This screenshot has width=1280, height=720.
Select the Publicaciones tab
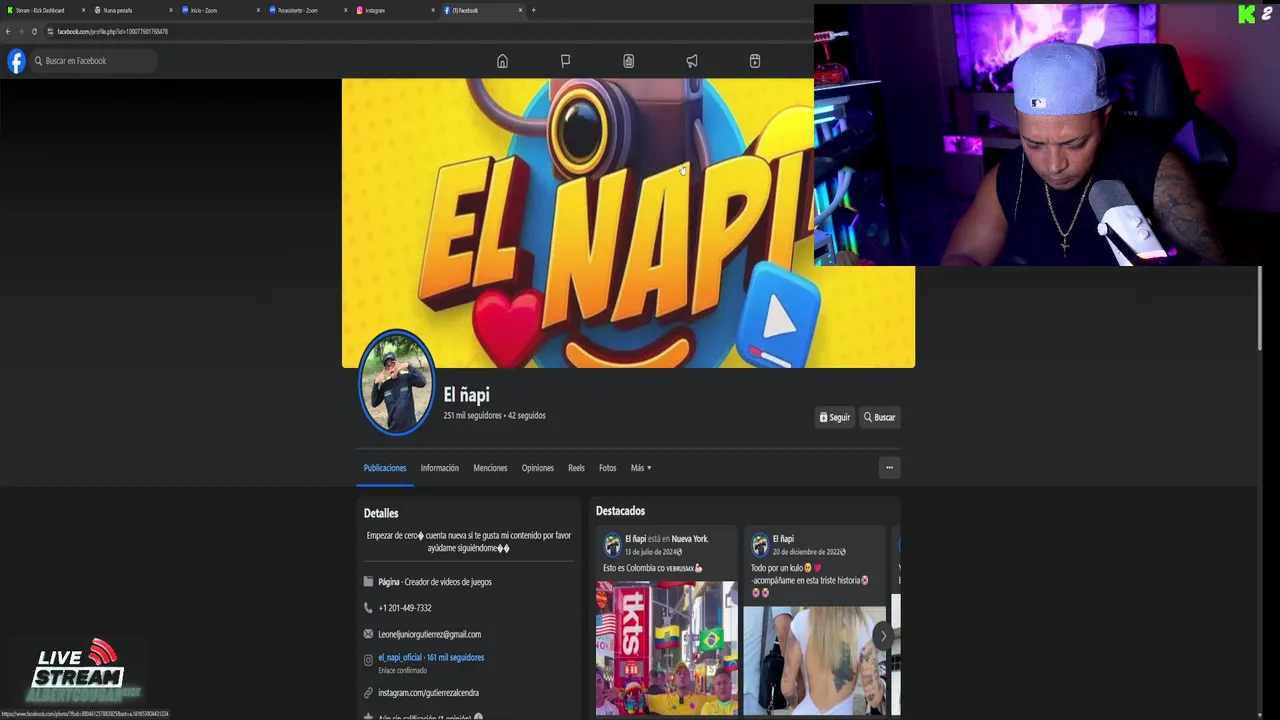pos(385,468)
